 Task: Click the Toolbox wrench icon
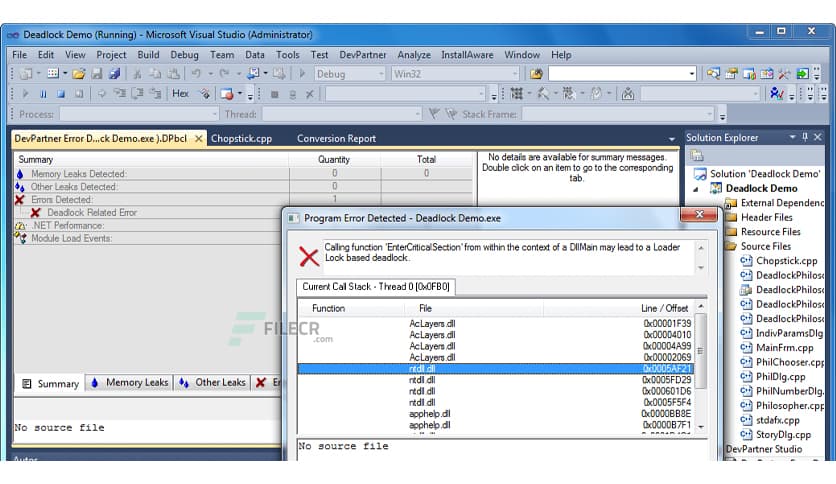coord(784,74)
